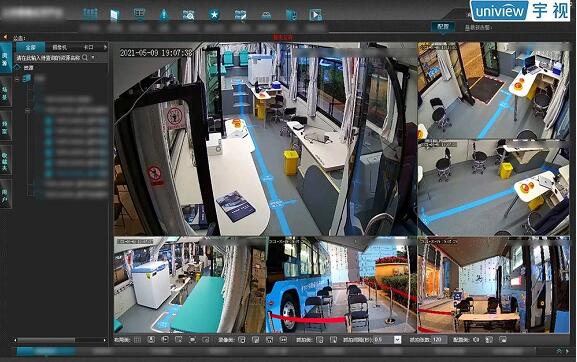Click the fourth 设备类 toolbar icon
577x362 pixels.
pyautogui.click(x=283, y=340)
